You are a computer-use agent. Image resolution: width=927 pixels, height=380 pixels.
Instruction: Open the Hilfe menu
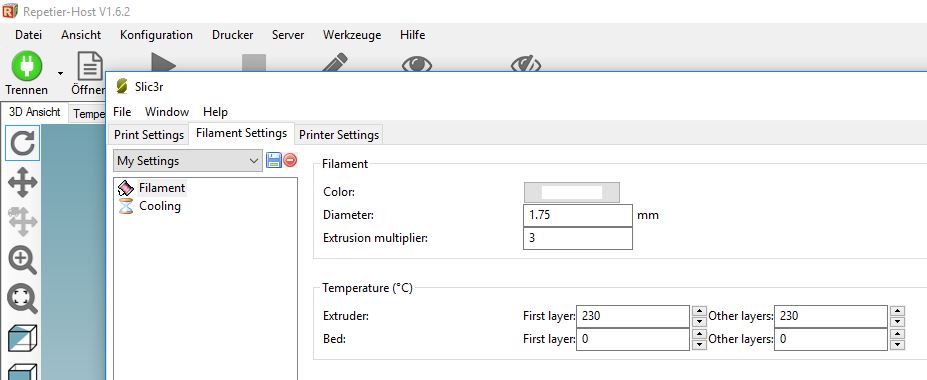point(412,35)
